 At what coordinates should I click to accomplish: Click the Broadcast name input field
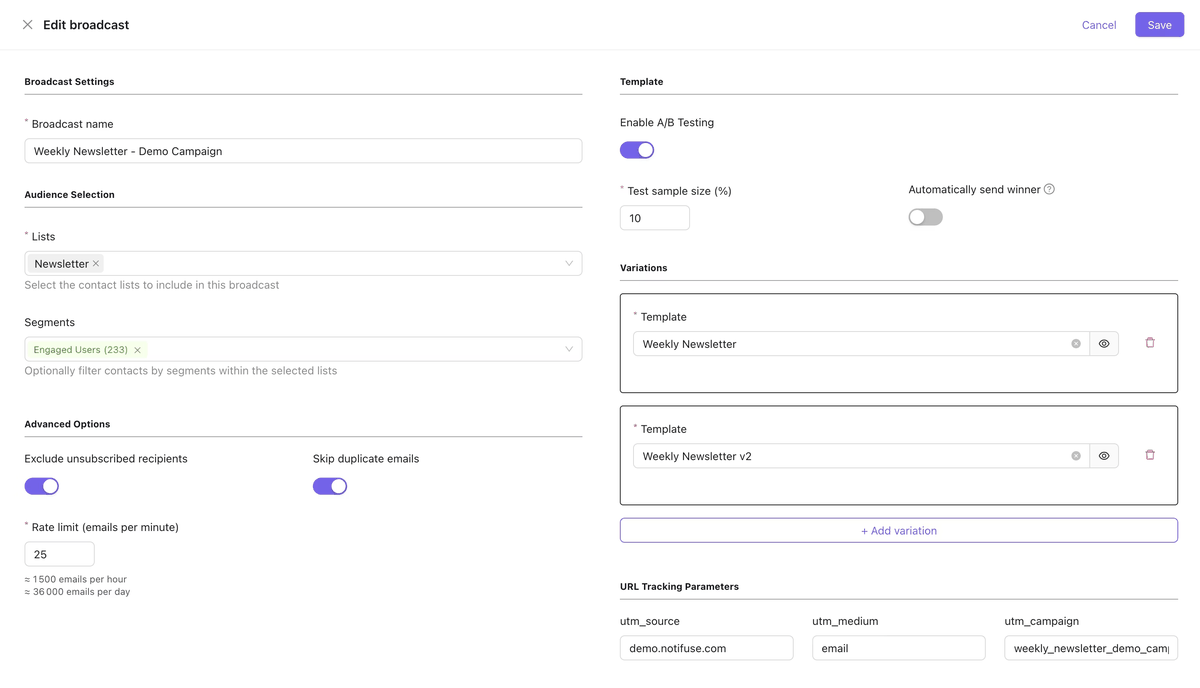click(303, 151)
